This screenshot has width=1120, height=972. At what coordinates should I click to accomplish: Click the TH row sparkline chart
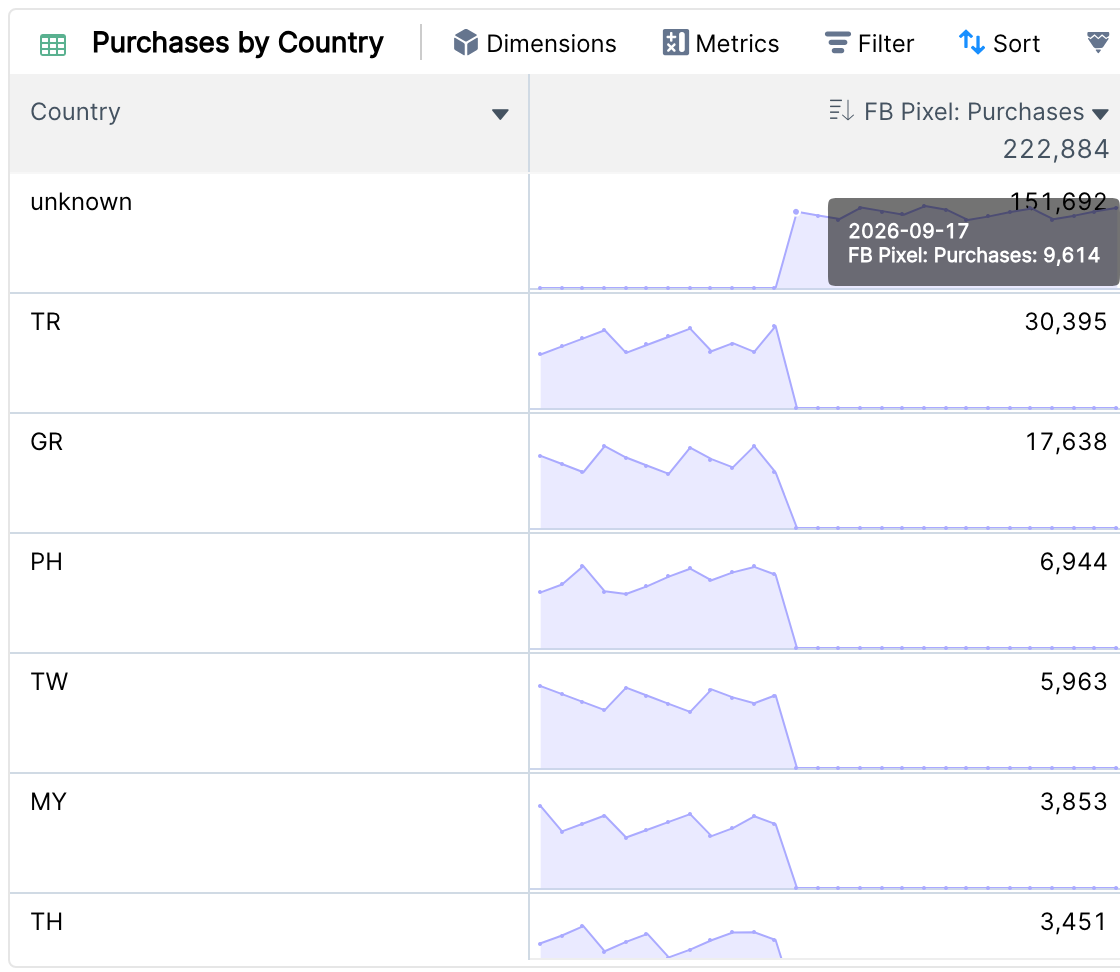click(x=661, y=941)
